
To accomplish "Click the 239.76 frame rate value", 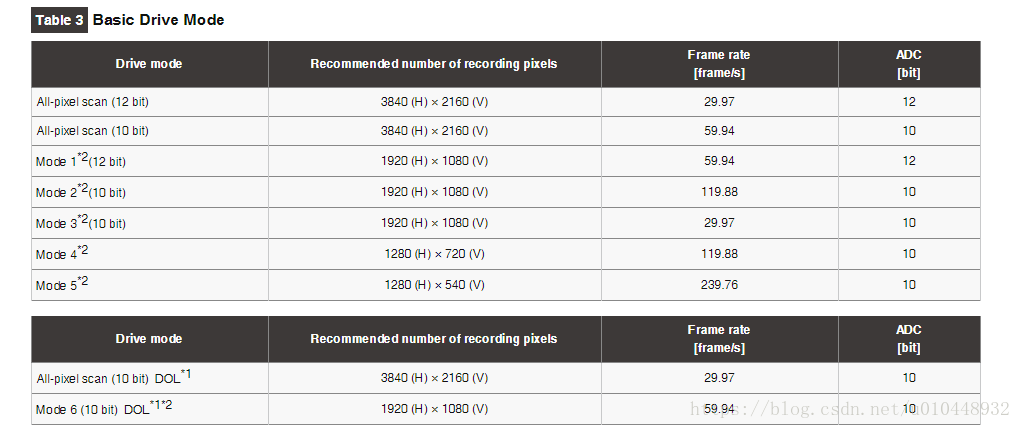I will [x=719, y=284].
